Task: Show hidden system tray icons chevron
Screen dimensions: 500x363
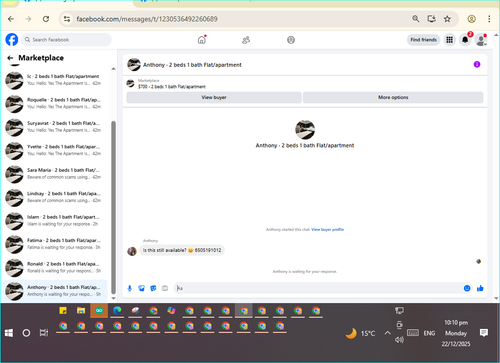Action: pos(387,333)
